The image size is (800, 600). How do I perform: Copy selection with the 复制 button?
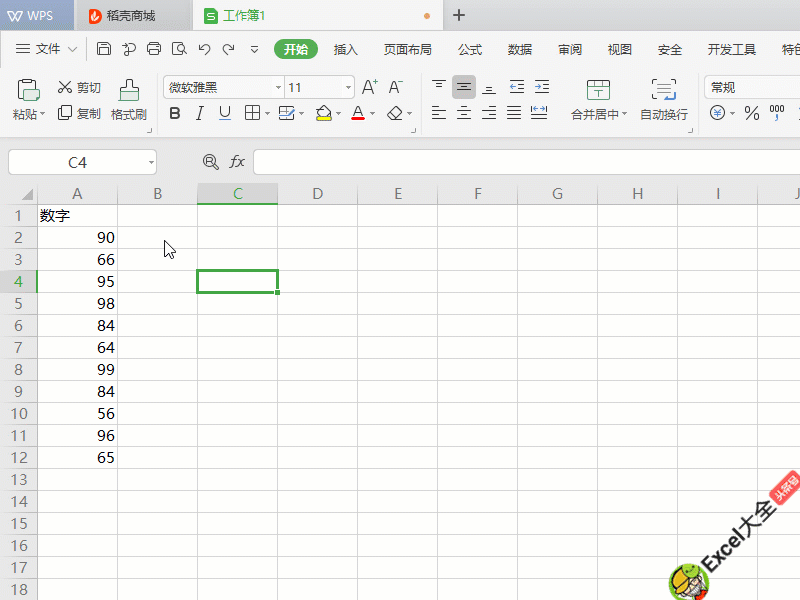click(x=79, y=113)
